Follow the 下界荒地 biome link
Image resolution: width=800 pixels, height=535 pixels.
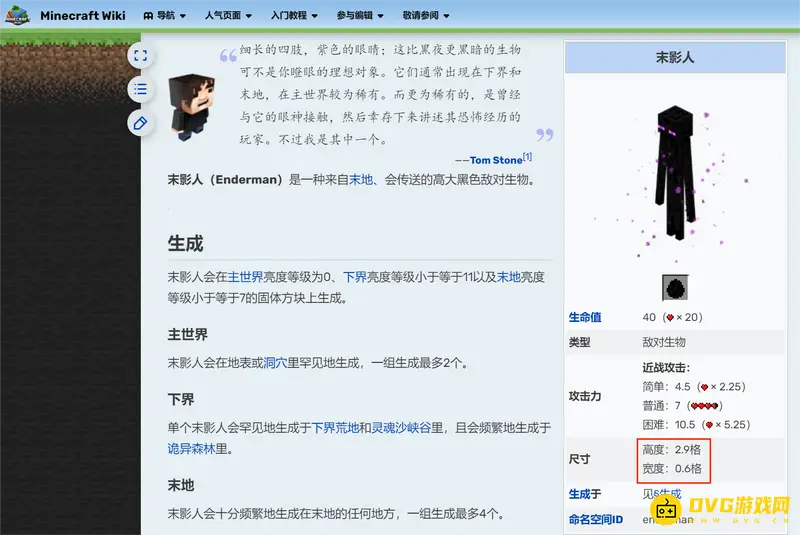point(335,427)
